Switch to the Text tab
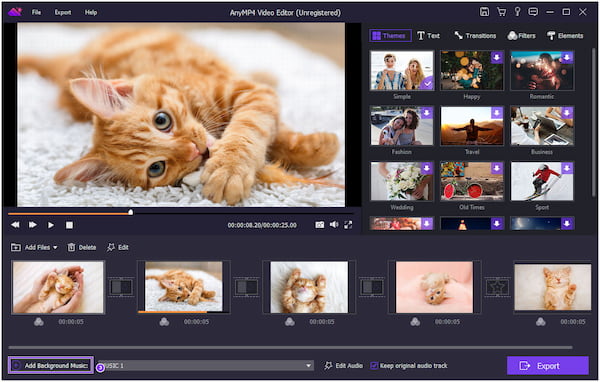This screenshot has height=382, width=600. click(x=428, y=36)
